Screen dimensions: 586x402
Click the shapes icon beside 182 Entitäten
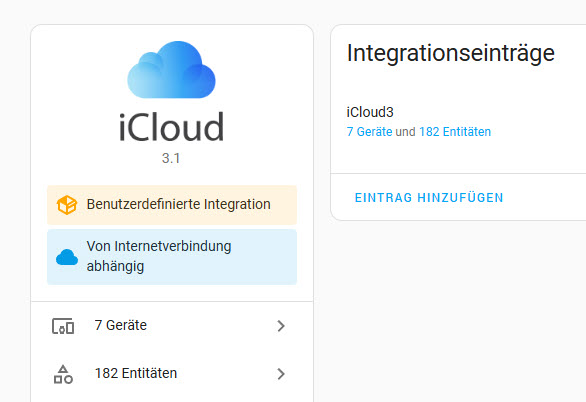tap(63, 374)
